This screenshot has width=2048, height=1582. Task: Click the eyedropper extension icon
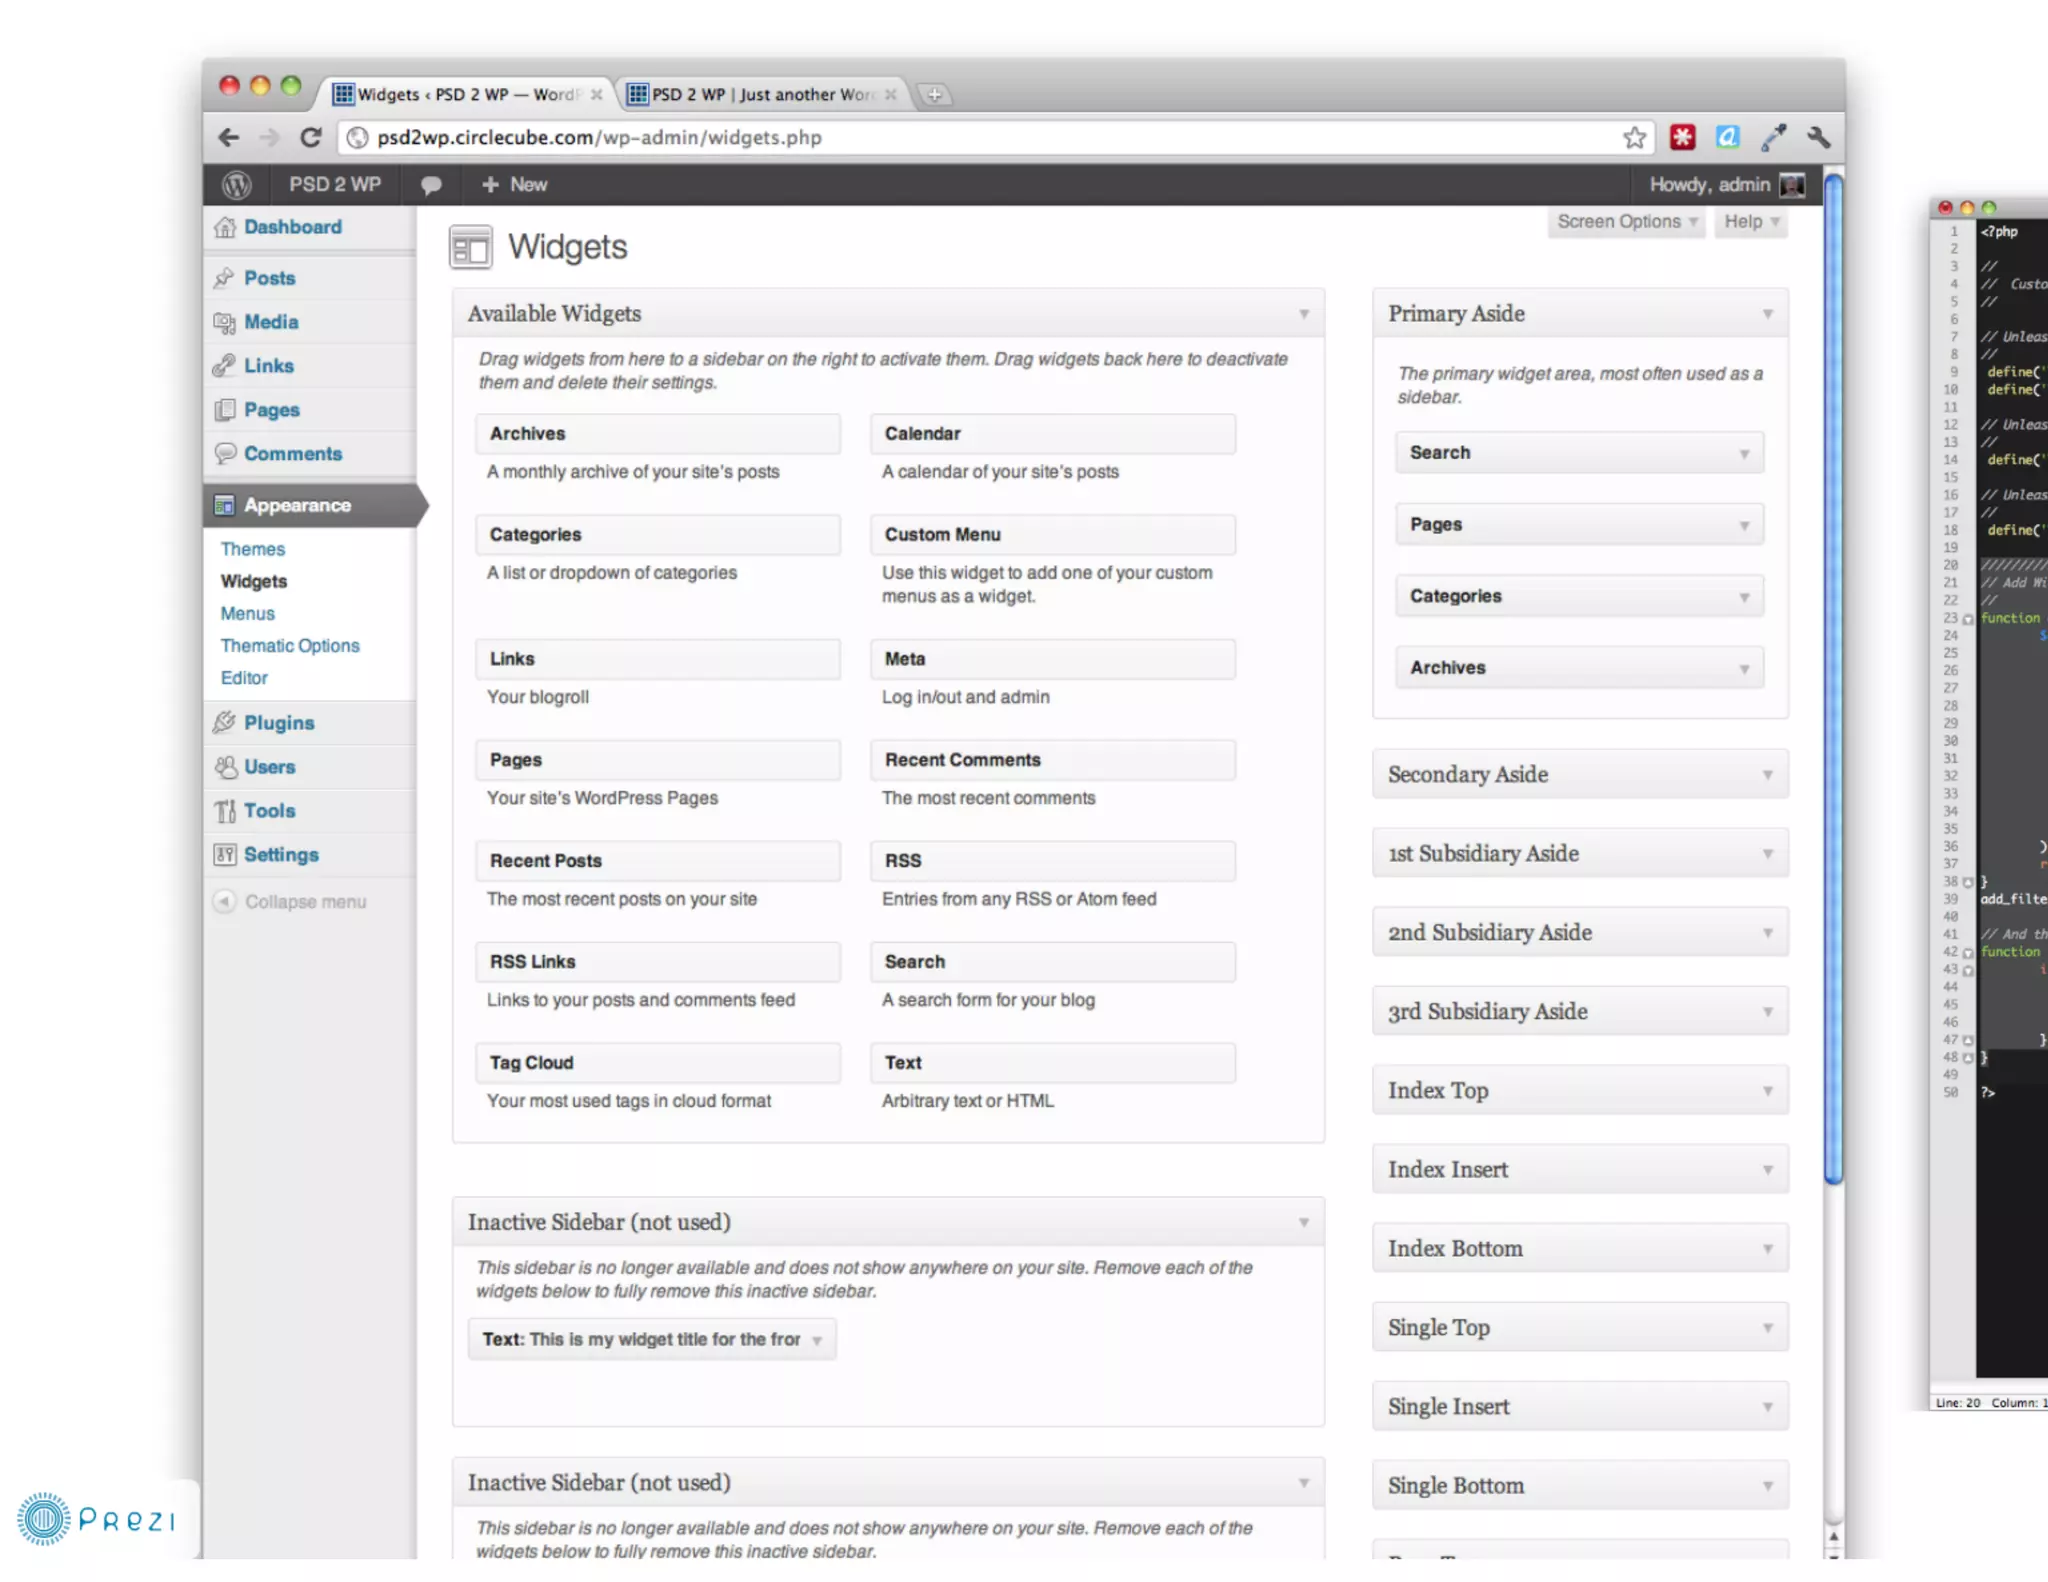[1774, 137]
